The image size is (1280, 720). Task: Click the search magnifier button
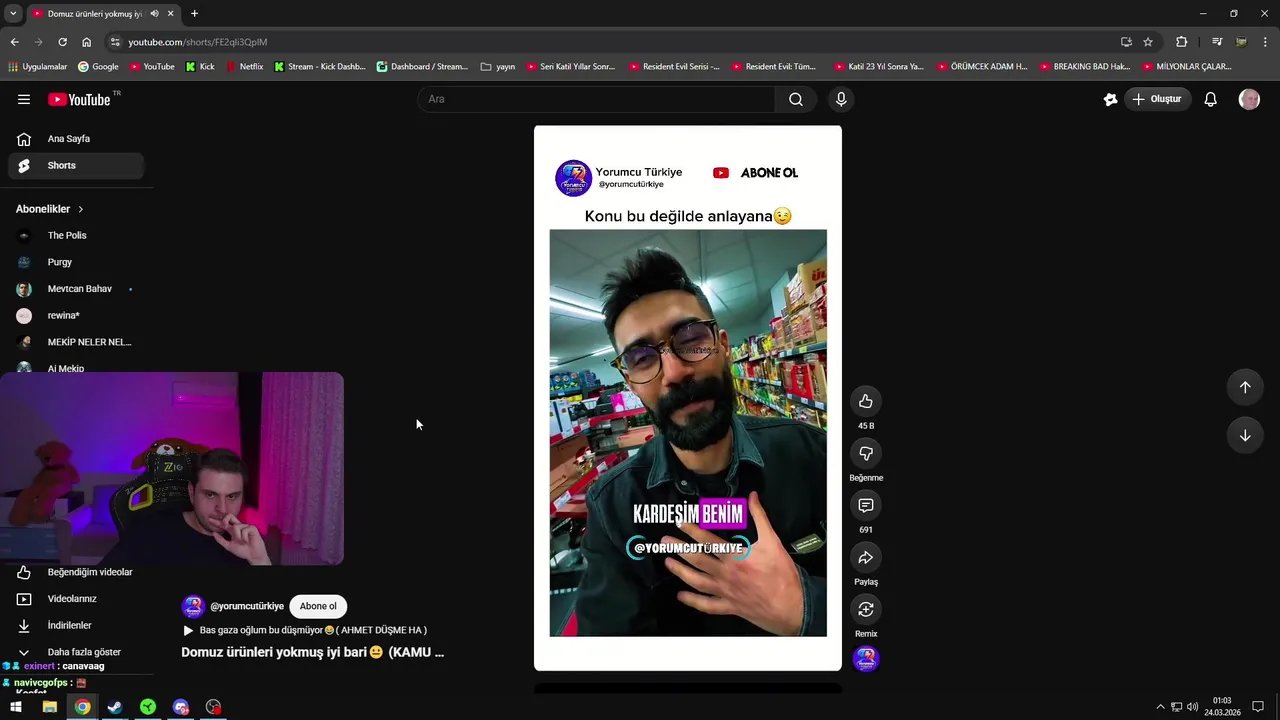tap(796, 99)
